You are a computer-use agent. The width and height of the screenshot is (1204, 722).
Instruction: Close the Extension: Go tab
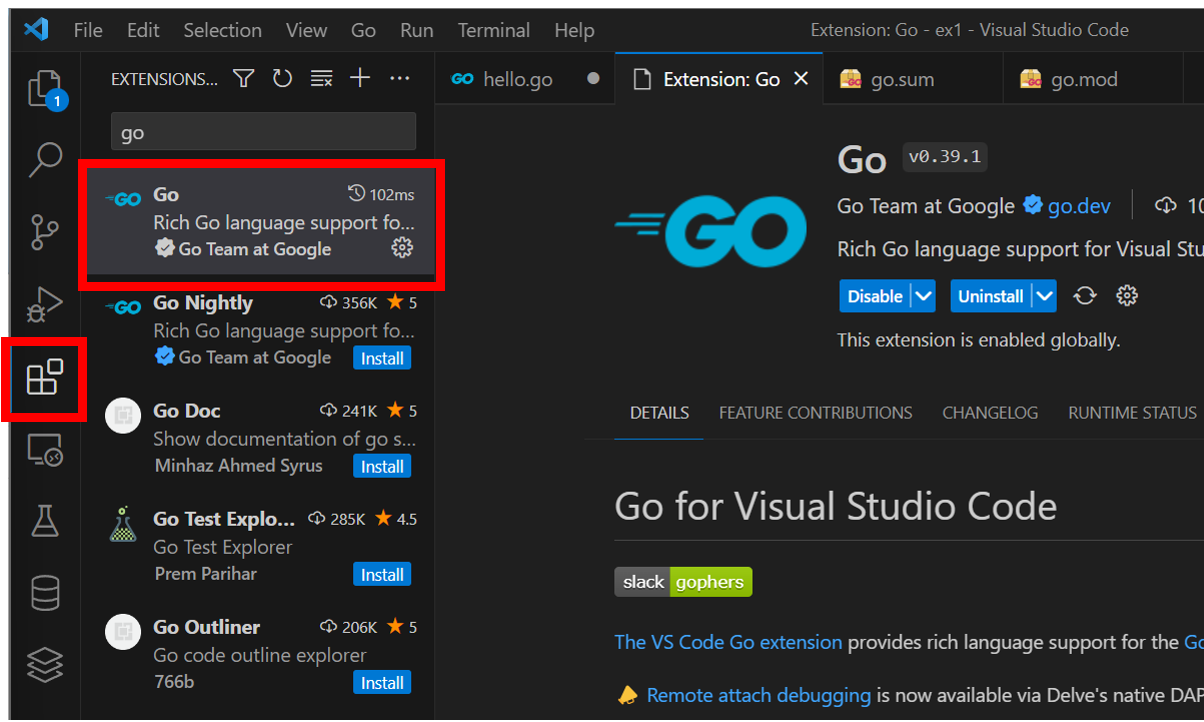pyautogui.click(x=801, y=79)
